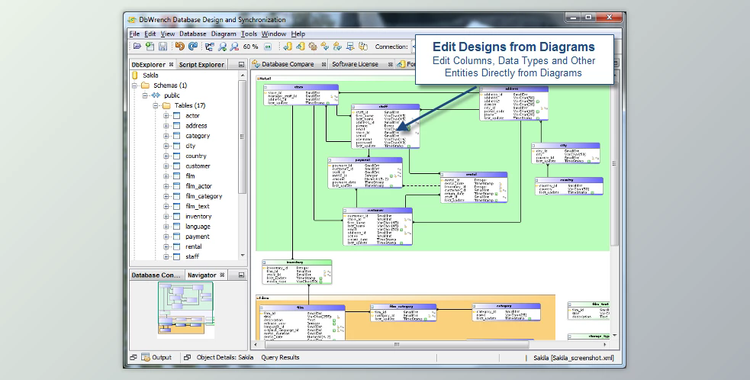
Task: Select the staff table row
Action: (192, 257)
